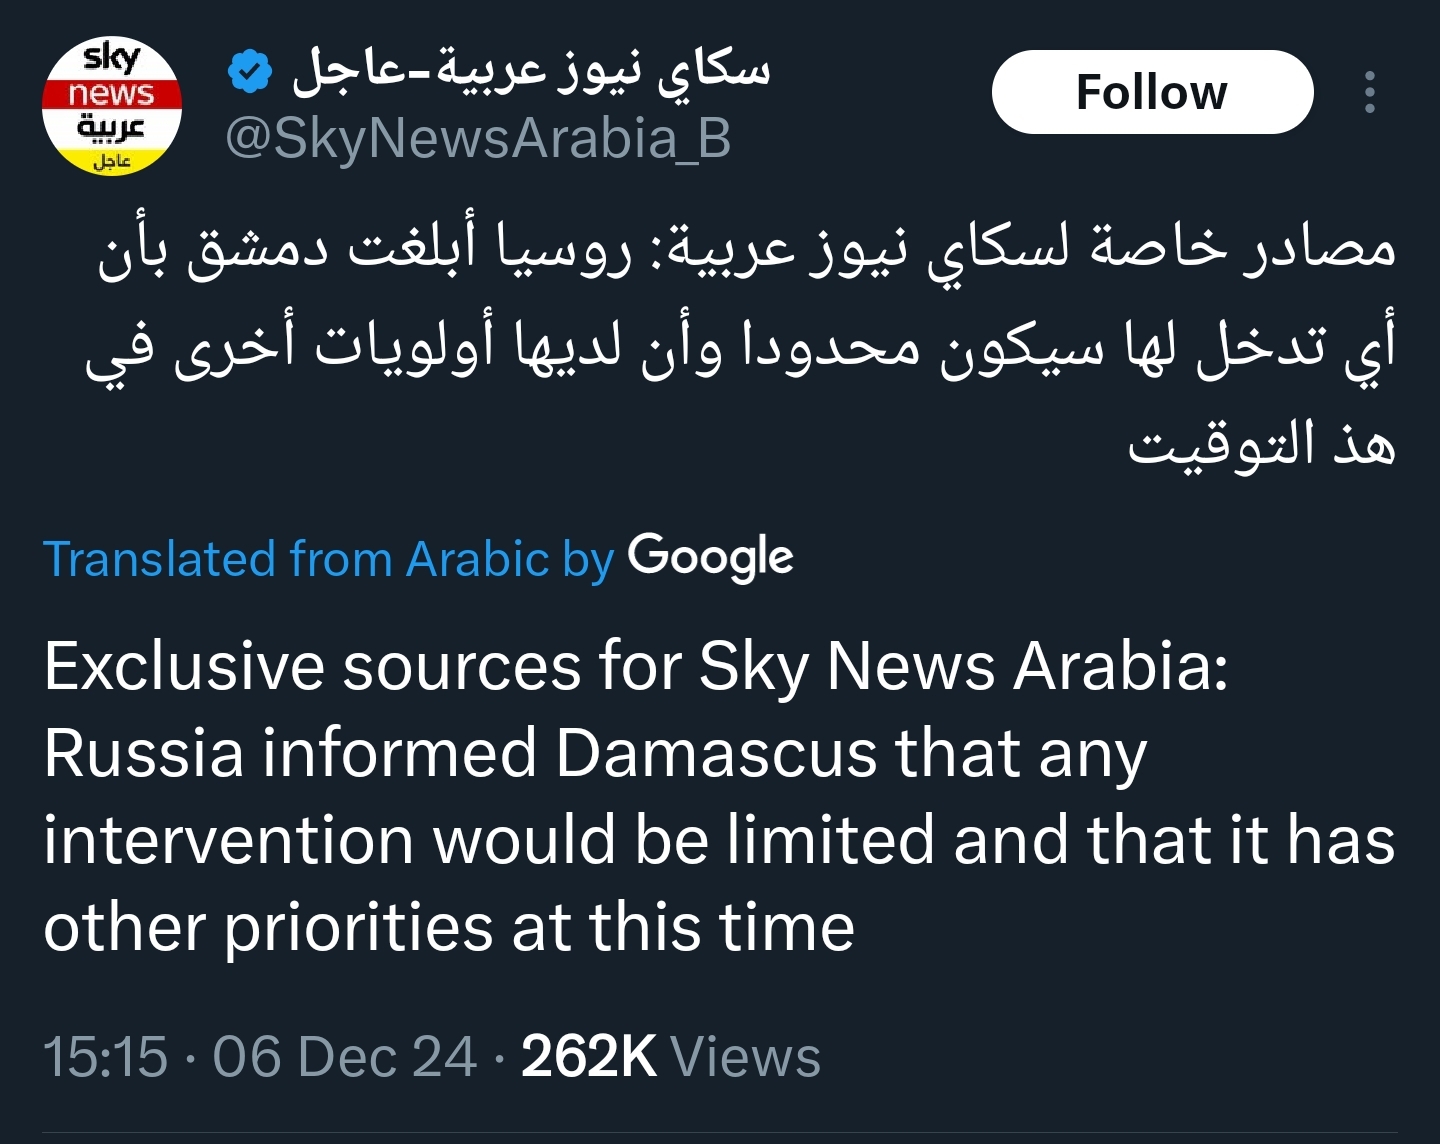Image resolution: width=1440 pixels, height=1144 pixels.
Task: Click the word "Damascus" in translation
Action: [x=715, y=753]
